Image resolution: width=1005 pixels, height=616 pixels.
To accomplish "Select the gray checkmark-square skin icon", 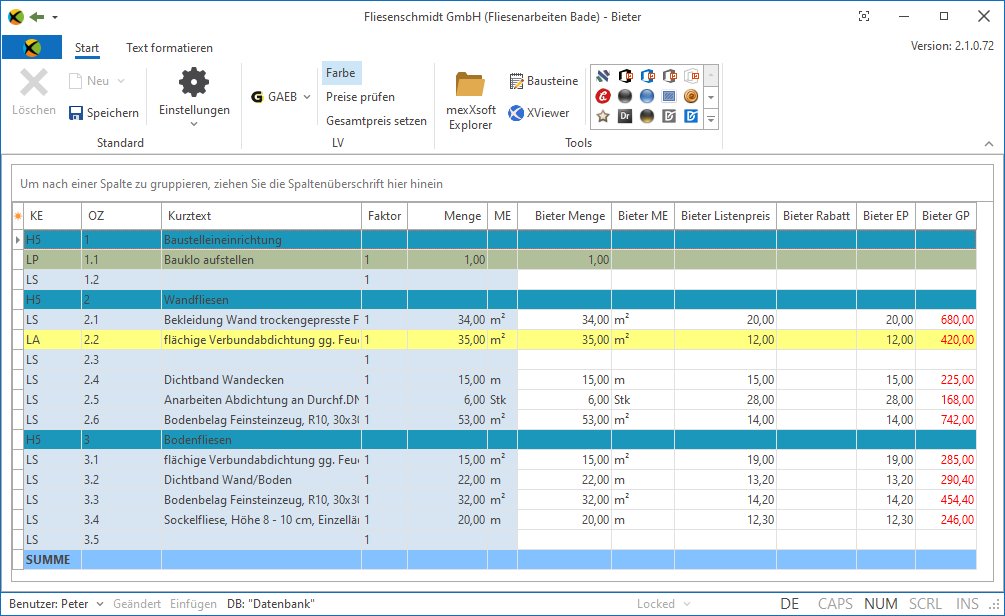I will (669, 116).
